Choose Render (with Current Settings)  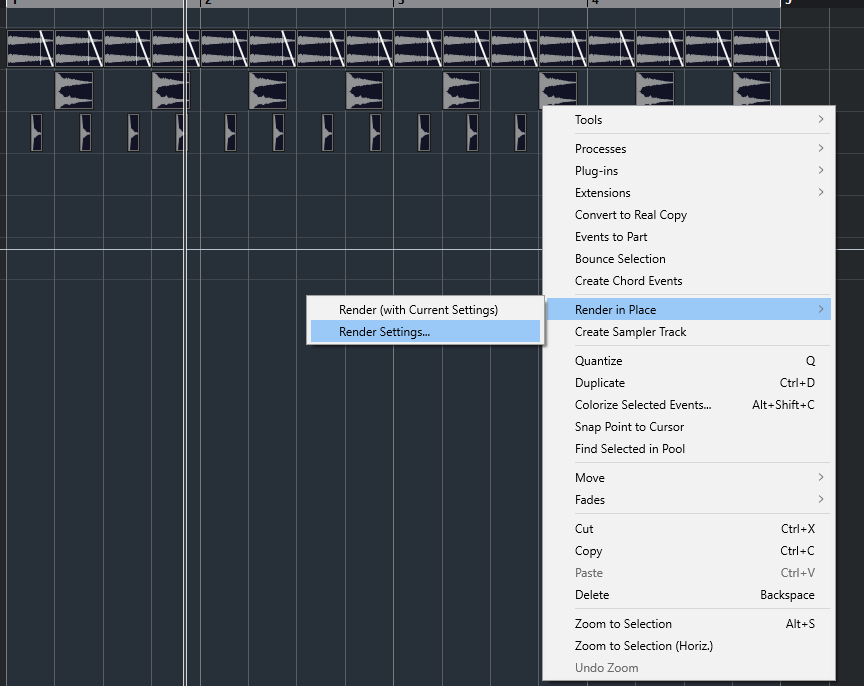(x=418, y=310)
